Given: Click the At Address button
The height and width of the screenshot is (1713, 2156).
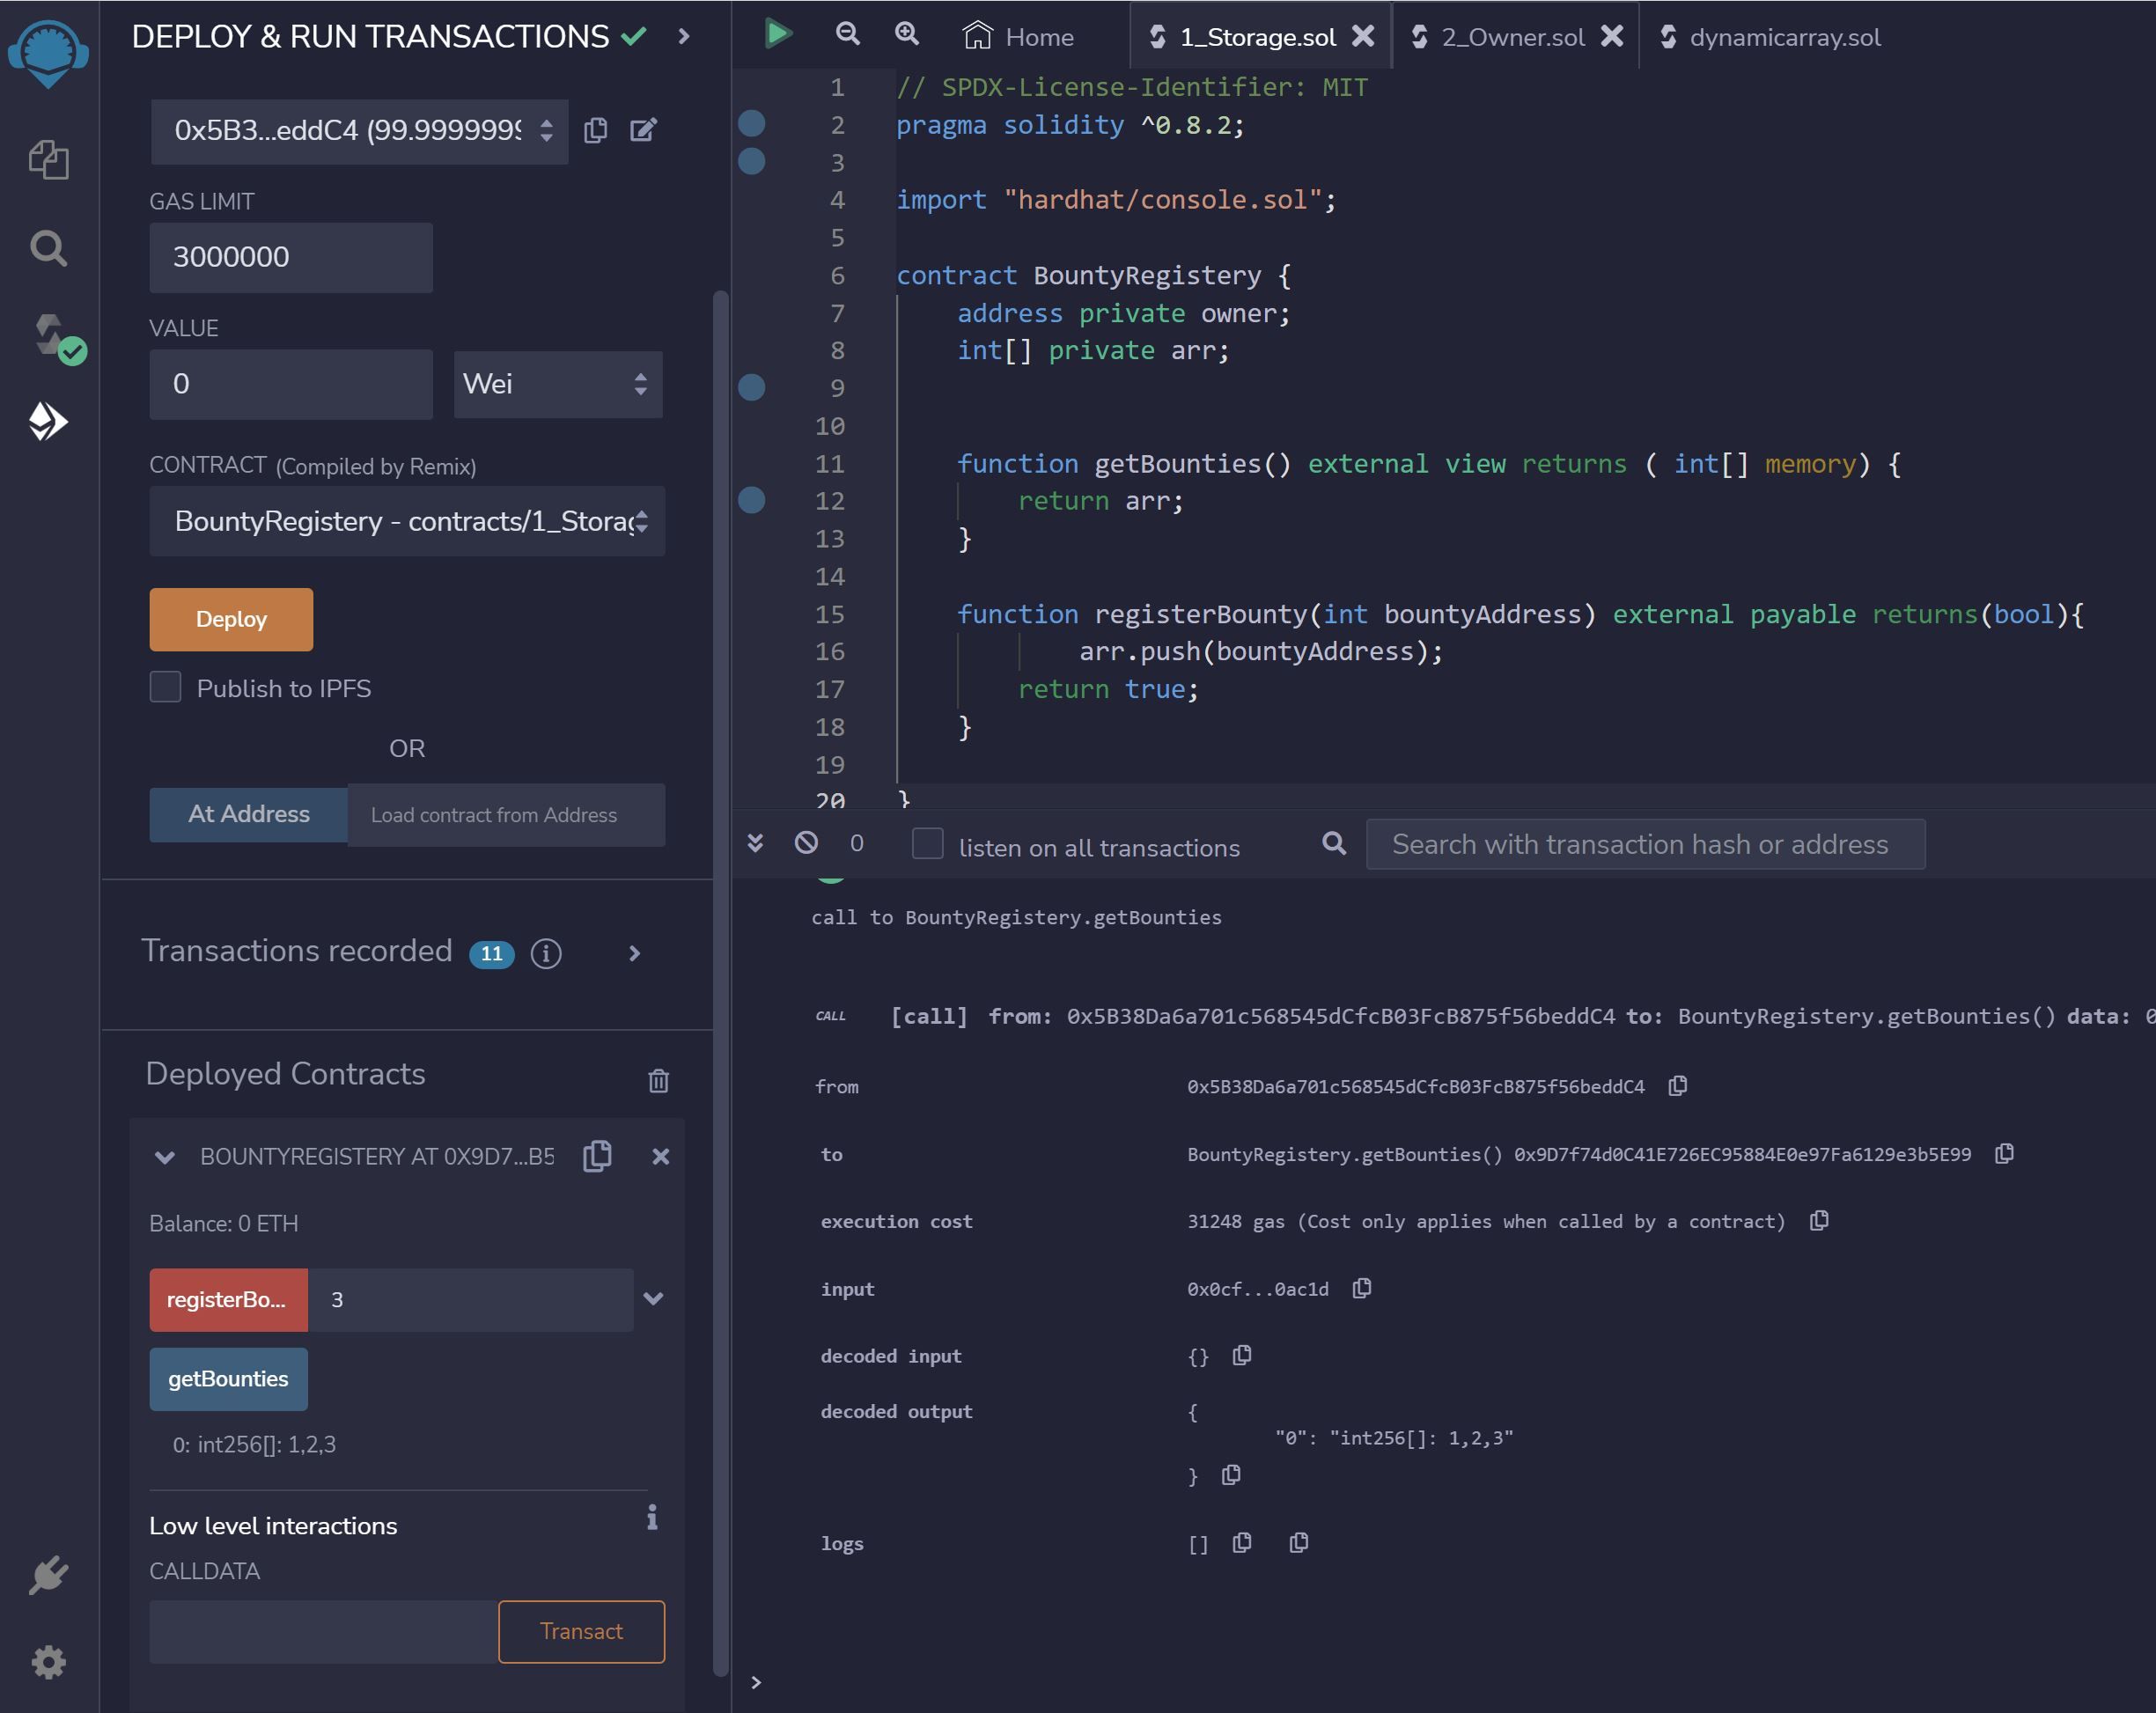Looking at the screenshot, I should [248, 813].
